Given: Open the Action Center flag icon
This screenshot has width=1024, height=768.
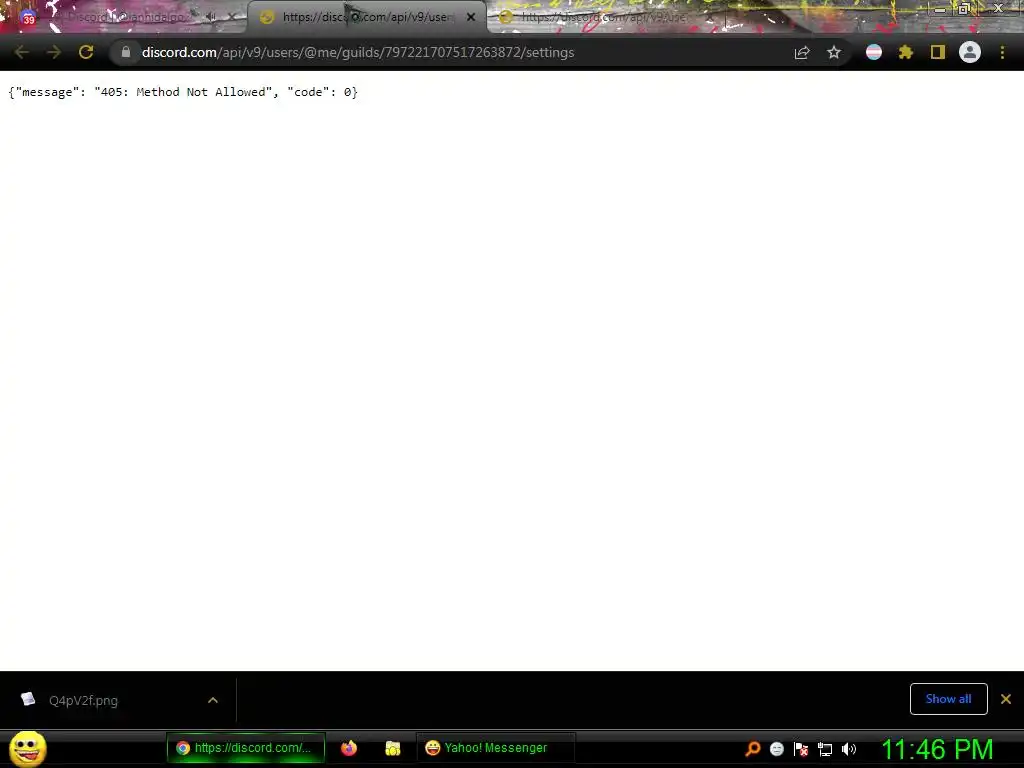Looking at the screenshot, I should tap(801, 749).
